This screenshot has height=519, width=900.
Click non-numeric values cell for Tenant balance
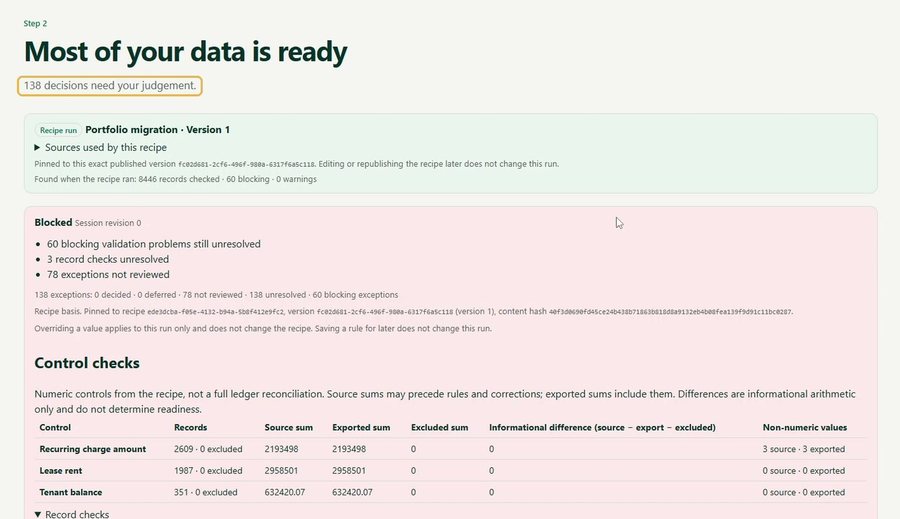(804, 492)
